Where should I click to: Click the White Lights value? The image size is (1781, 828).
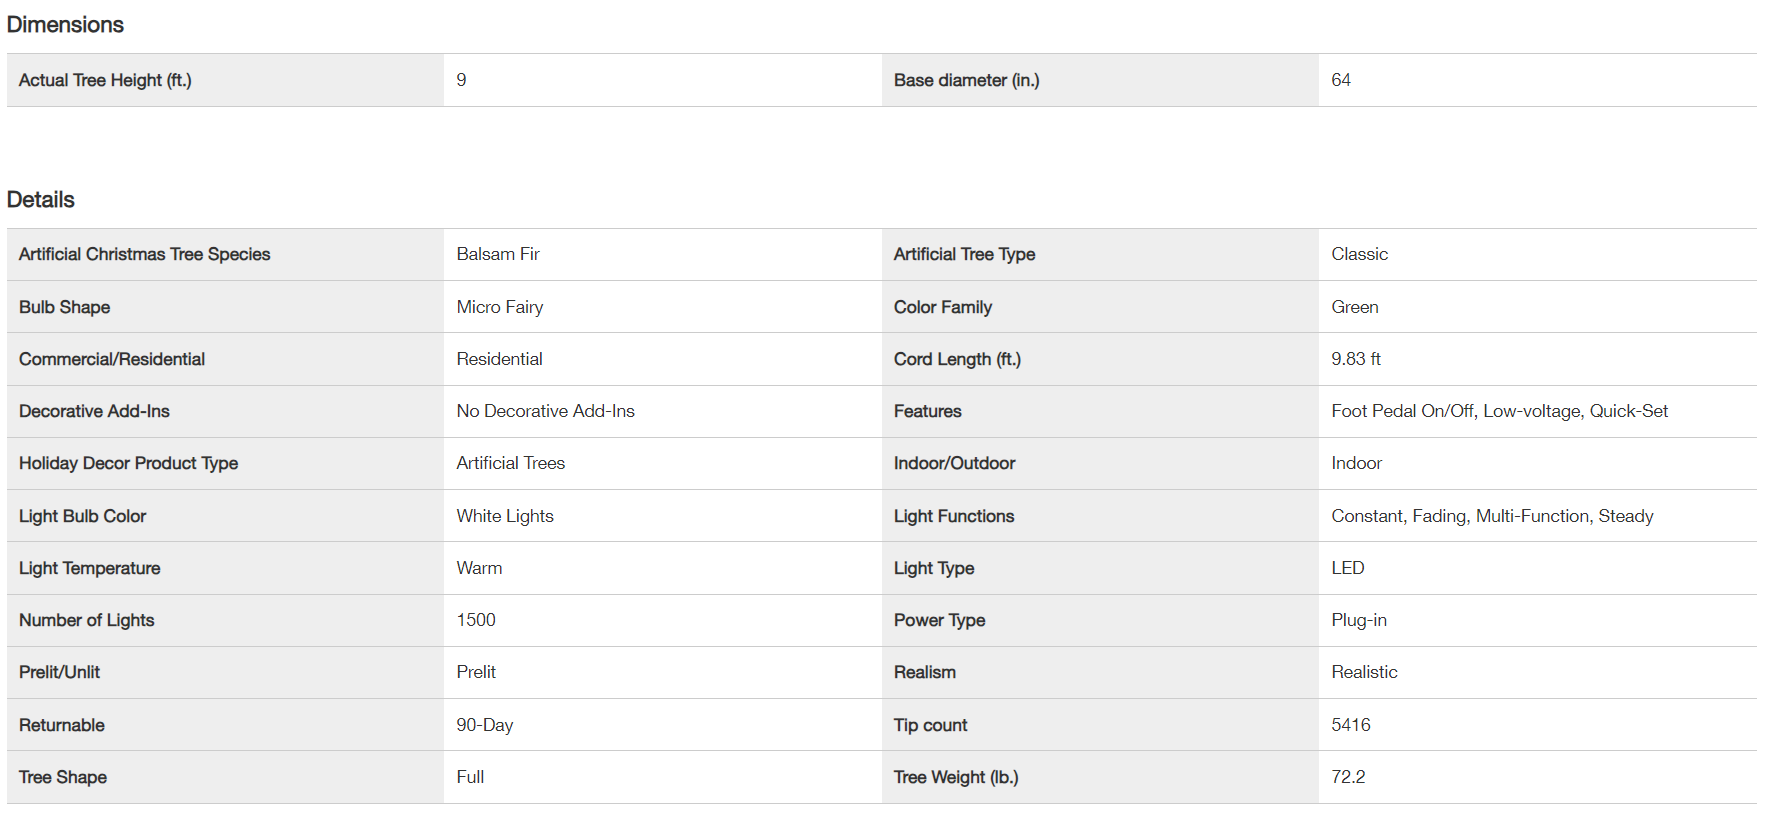click(x=505, y=516)
